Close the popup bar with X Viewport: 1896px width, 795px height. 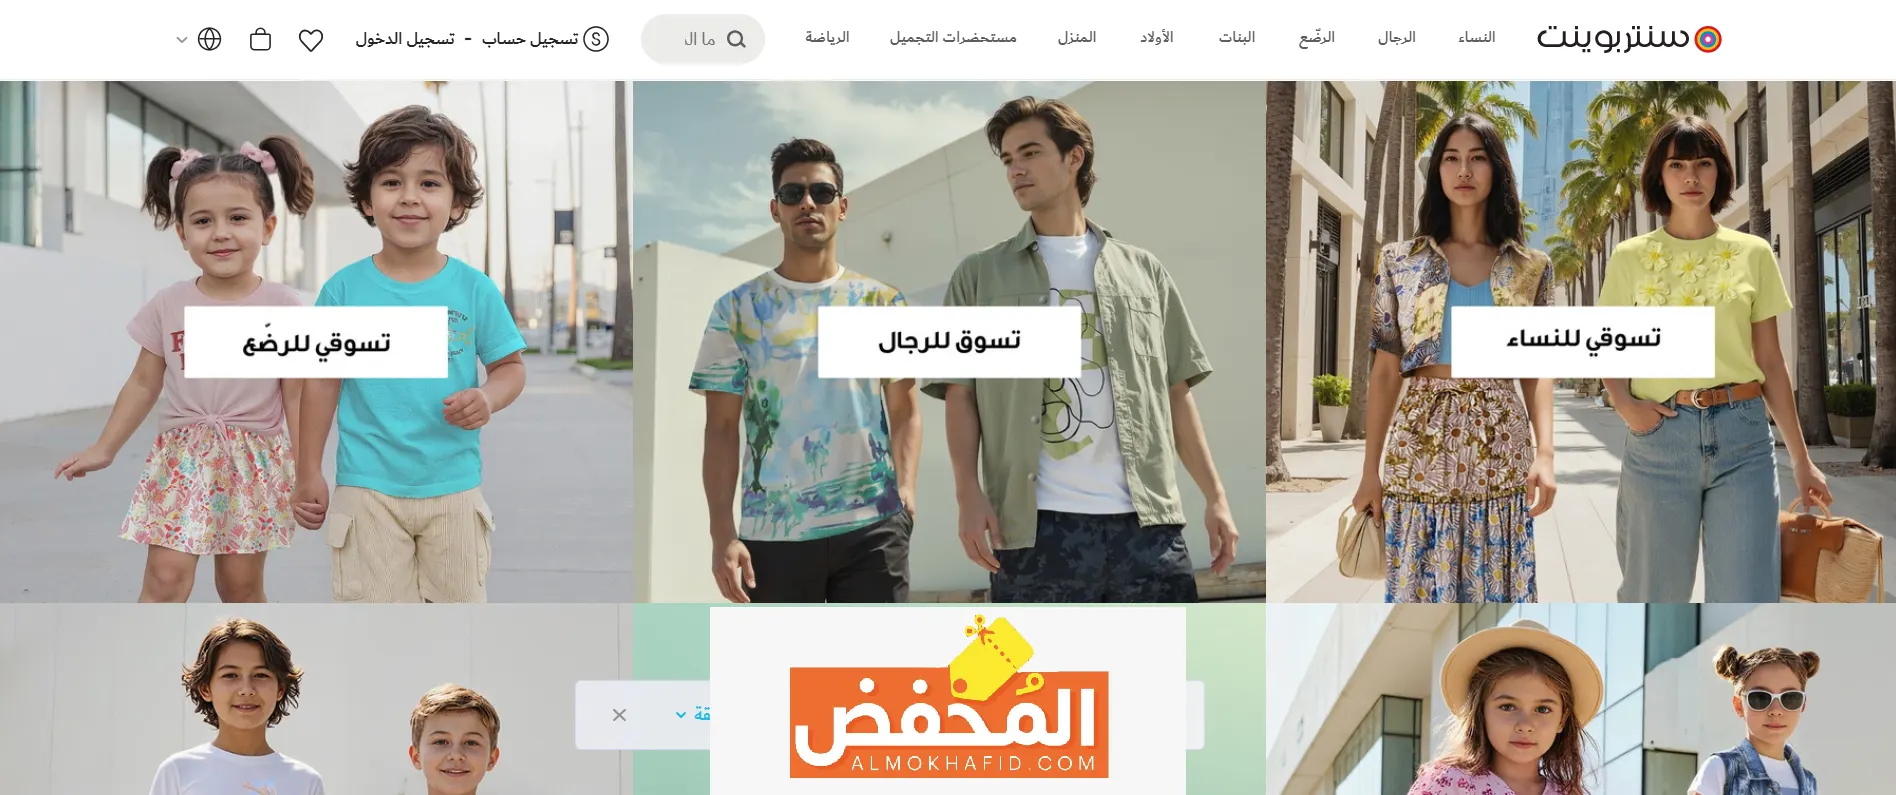(x=619, y=715)
